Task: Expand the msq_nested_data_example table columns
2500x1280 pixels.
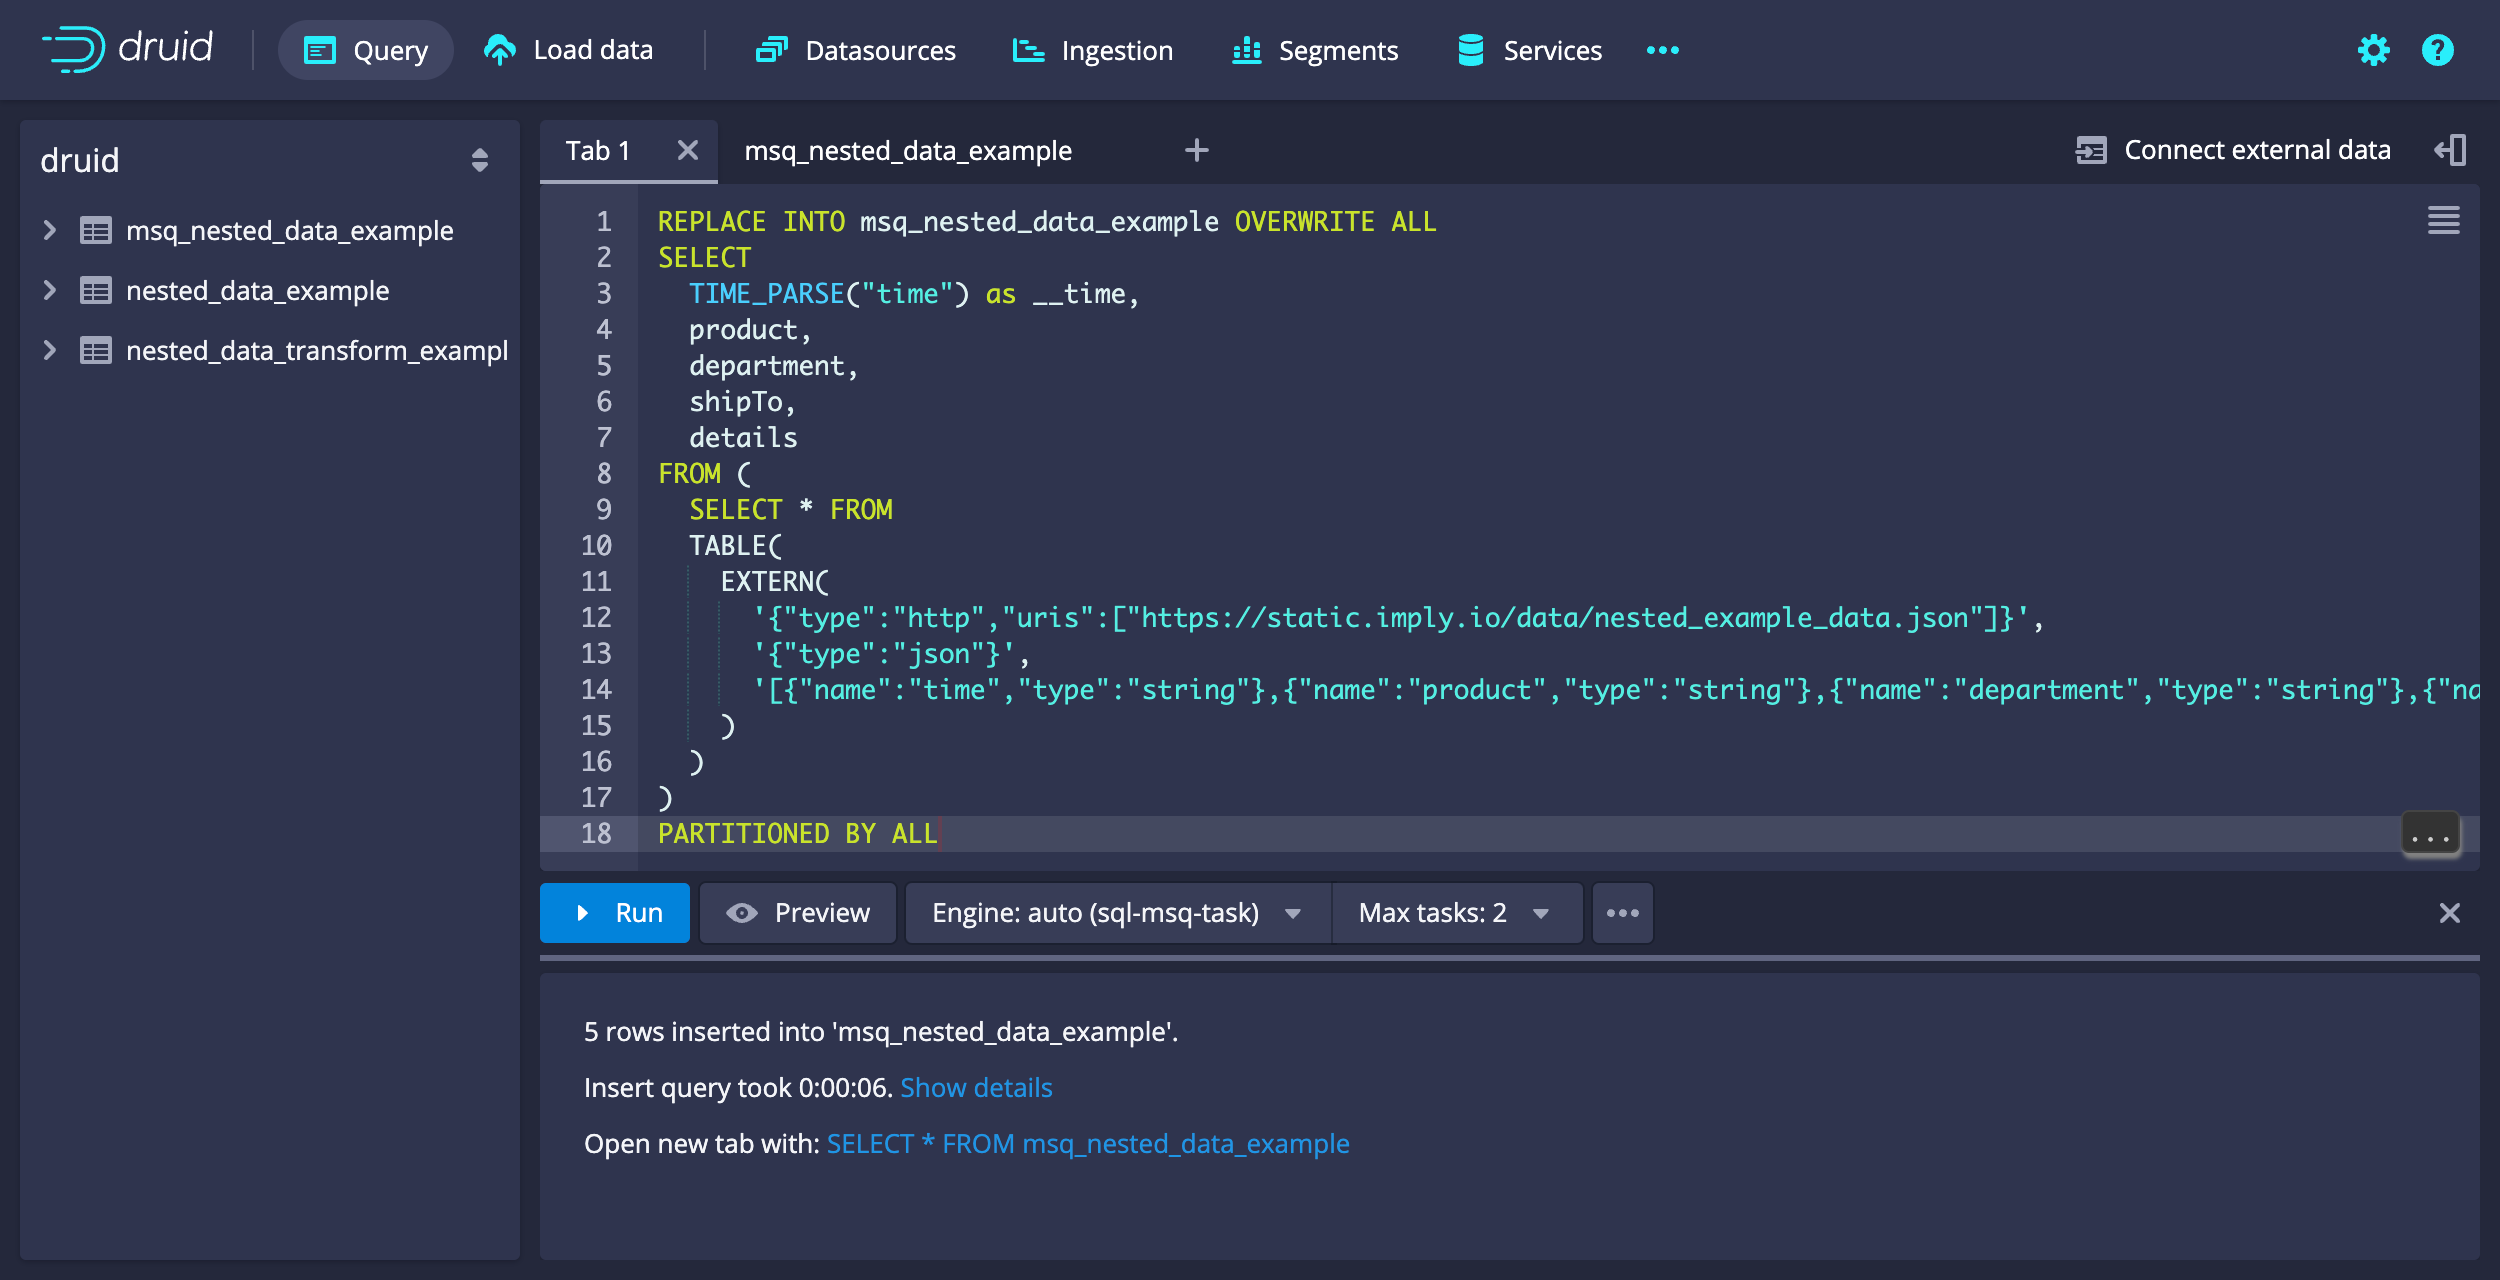Action: (48, 230)
